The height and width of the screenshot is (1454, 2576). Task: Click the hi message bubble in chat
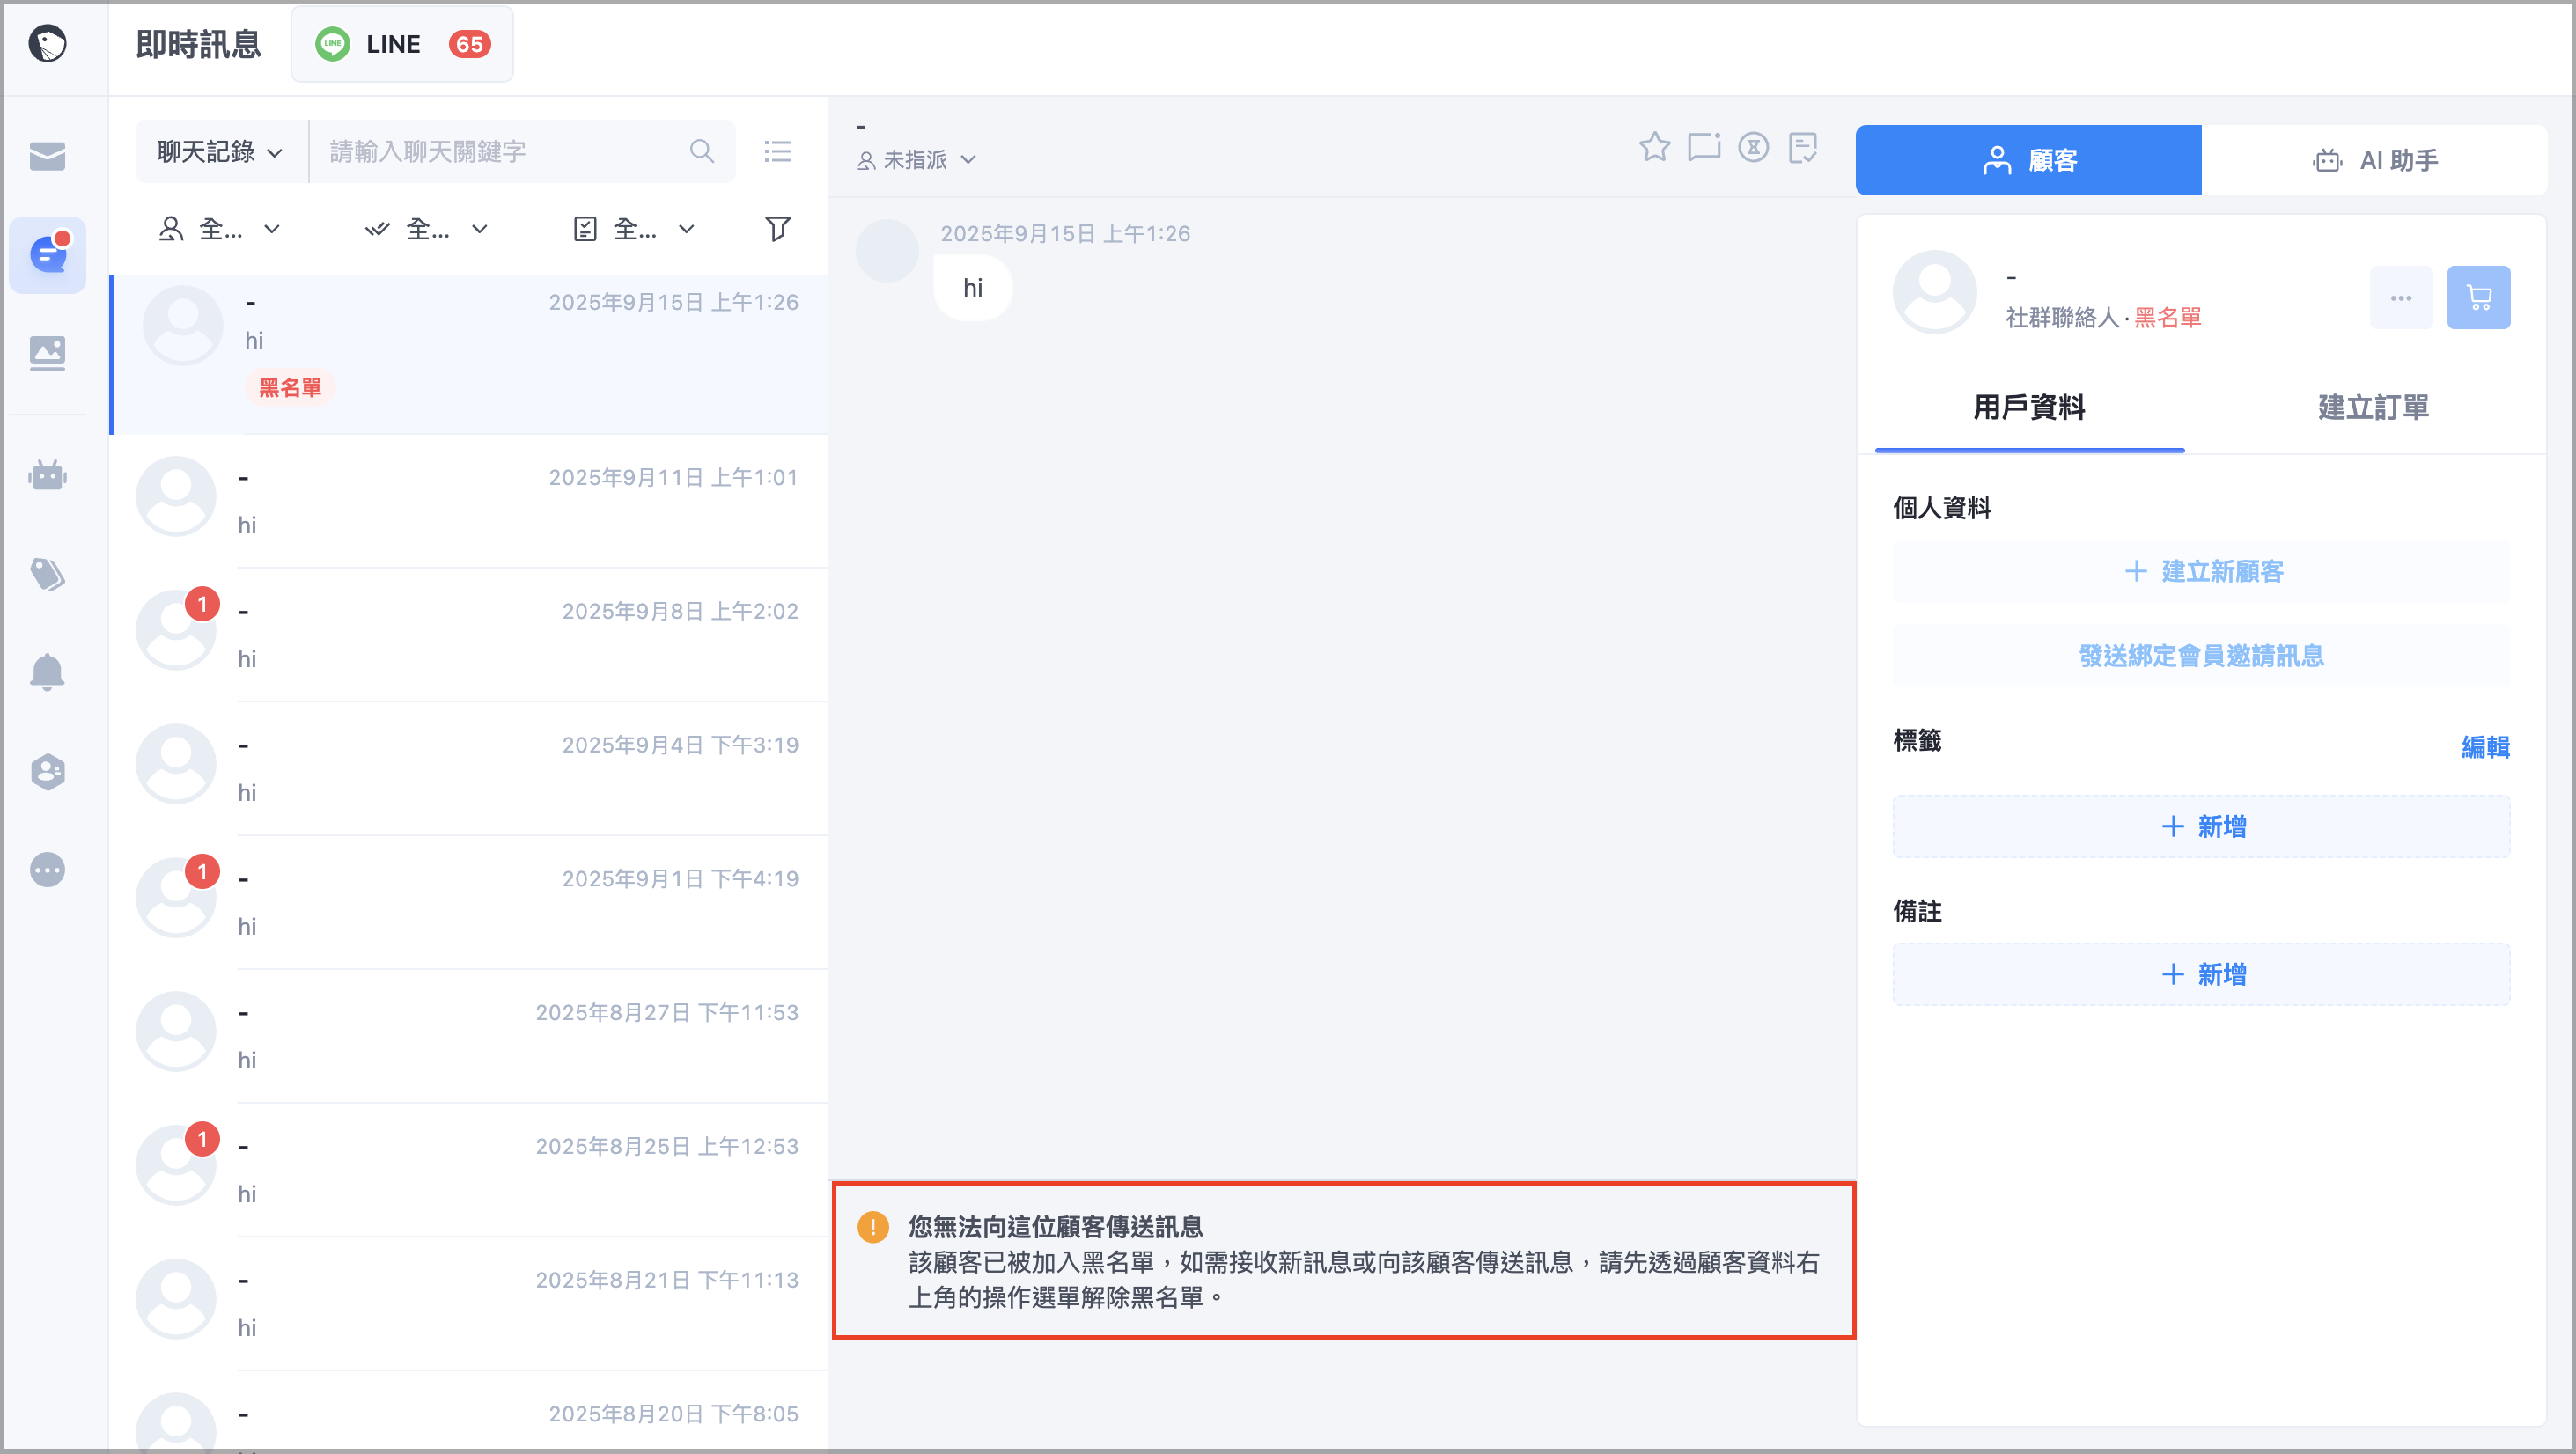[973, 288]
